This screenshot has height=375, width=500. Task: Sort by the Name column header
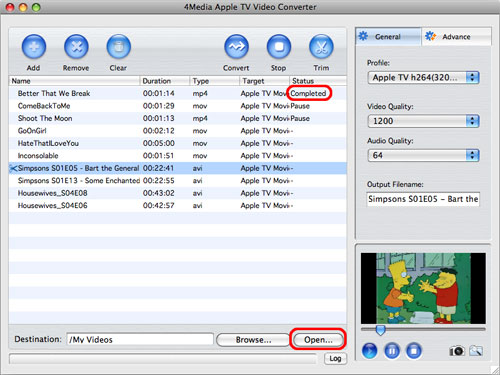pos(74,81)
